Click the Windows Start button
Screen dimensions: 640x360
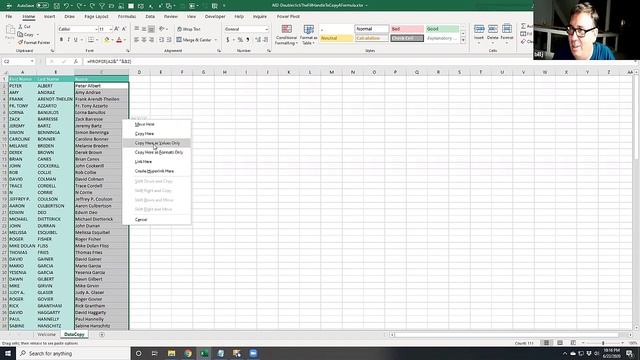[x=8, y=353]
